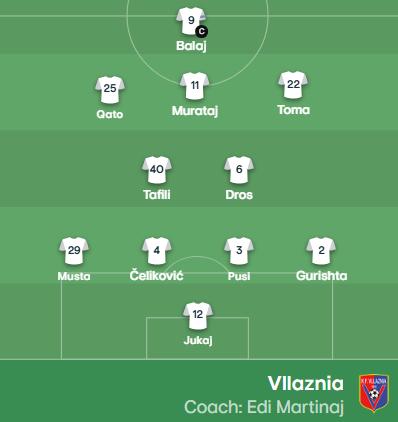Click the KF Vllaznia club crest
The image size is (398, 422).
pyautogui.click(x=374, y=393)
